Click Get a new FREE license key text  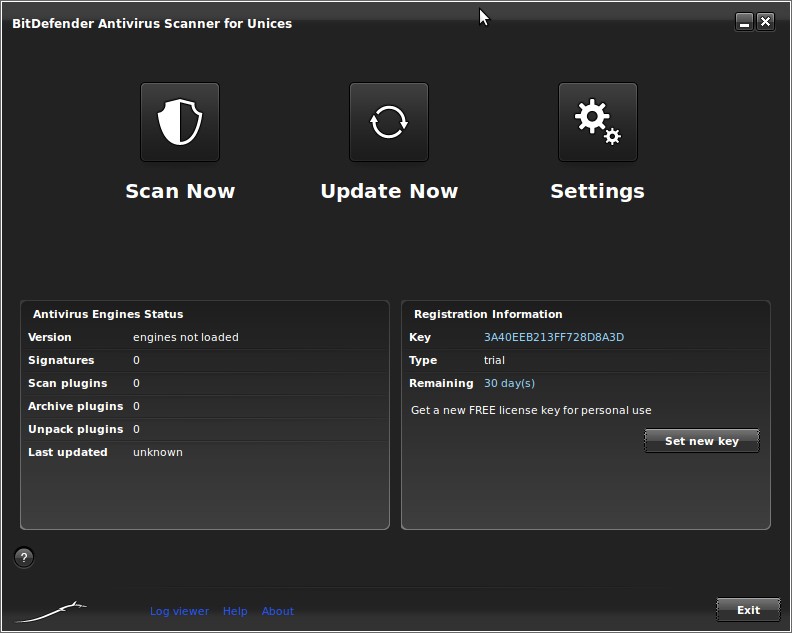pyautogui.click(x=531, y=410)
